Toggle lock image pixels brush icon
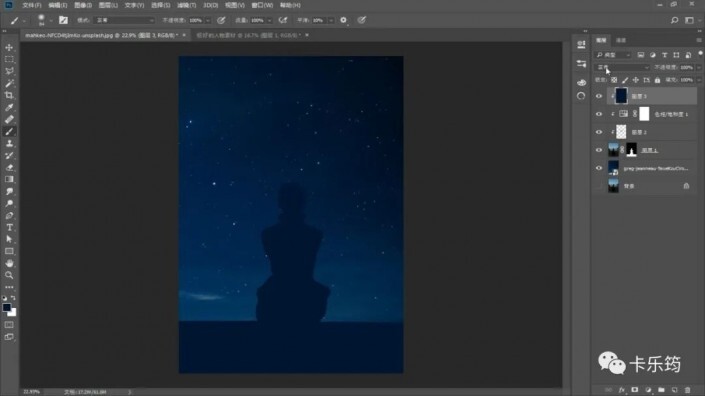Screen dimensions: 705x396 tap(625, 80)
